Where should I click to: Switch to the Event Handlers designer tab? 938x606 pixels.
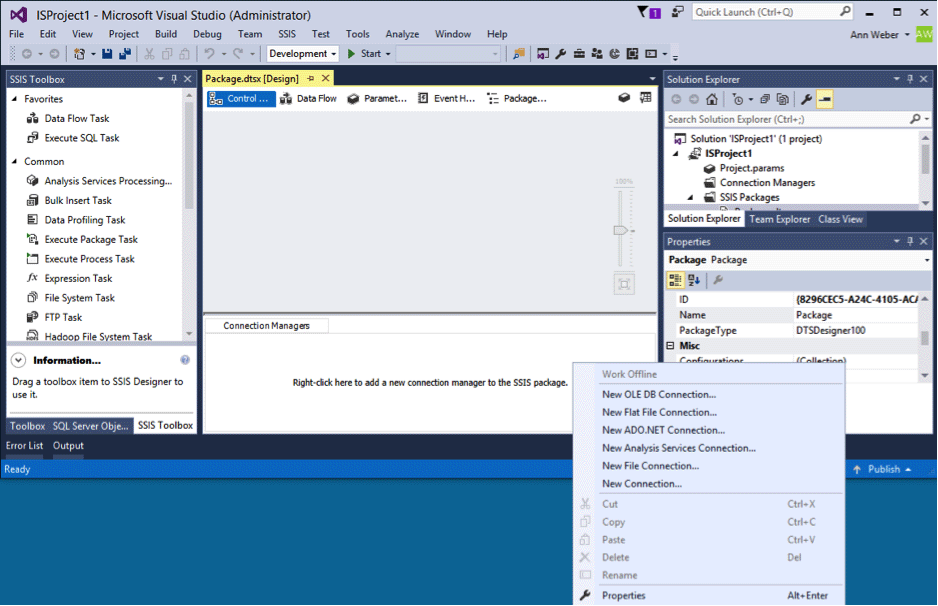[x=446, y=99]
